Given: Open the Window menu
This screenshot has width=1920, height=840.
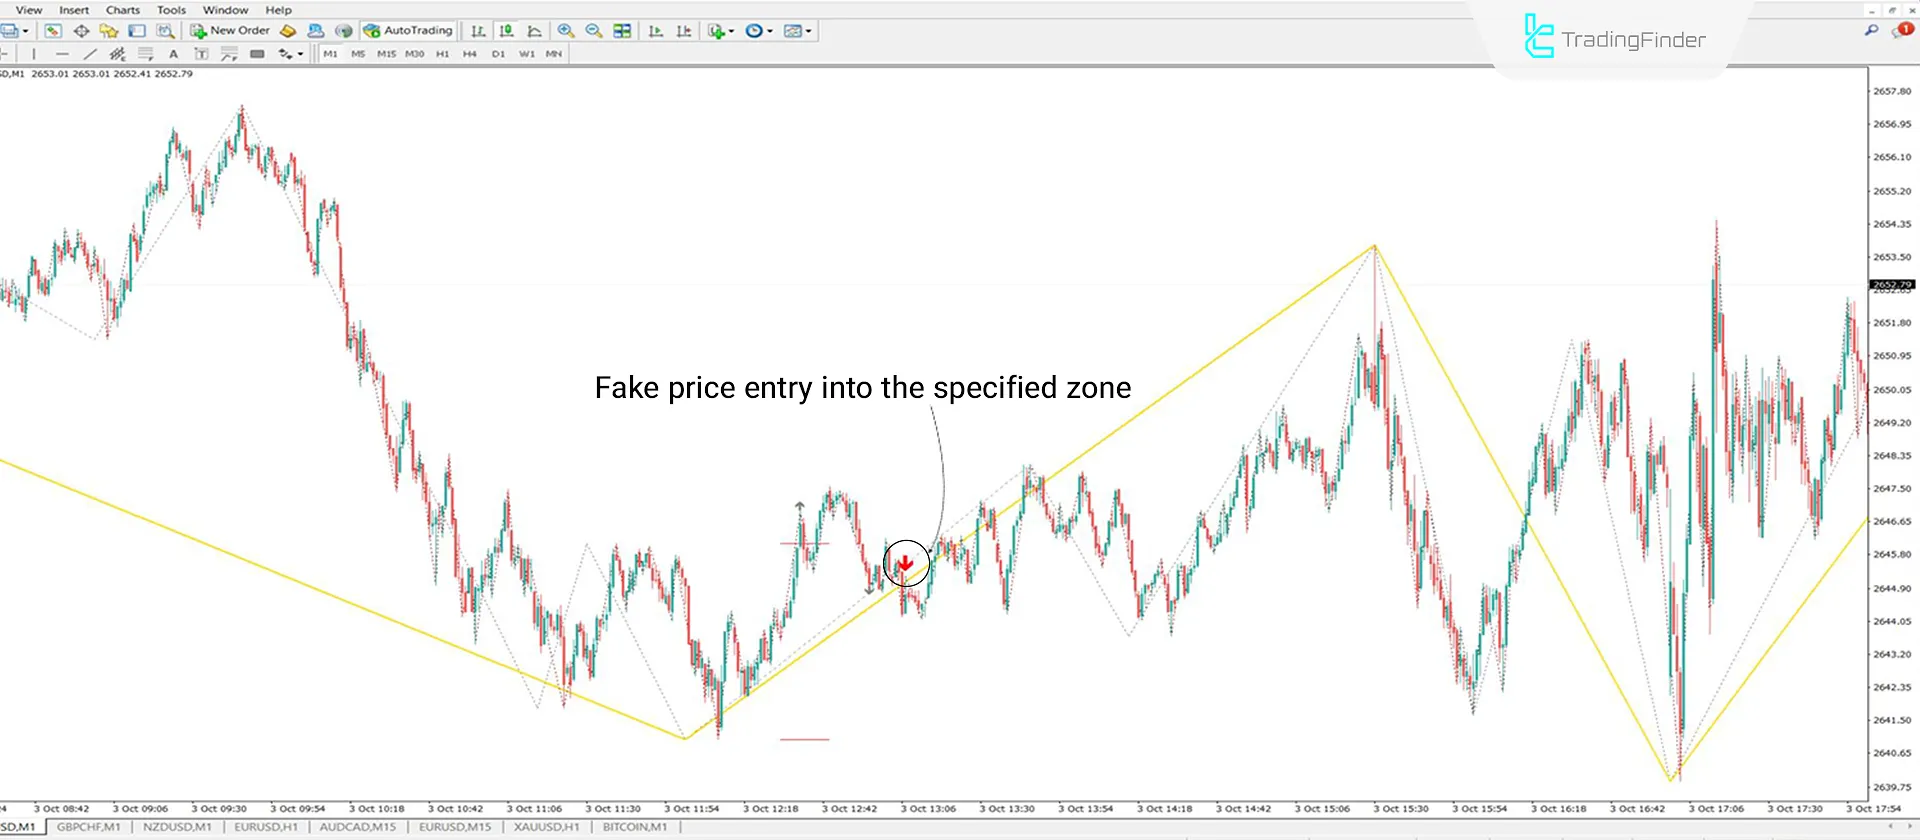Looking at the screenshot, I should click(x=226, y=10).
